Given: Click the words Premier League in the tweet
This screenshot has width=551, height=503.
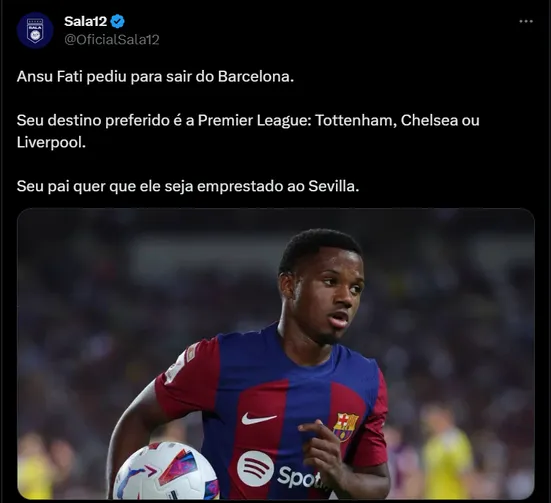Looking at the screenshot, I should click(254, 121).
